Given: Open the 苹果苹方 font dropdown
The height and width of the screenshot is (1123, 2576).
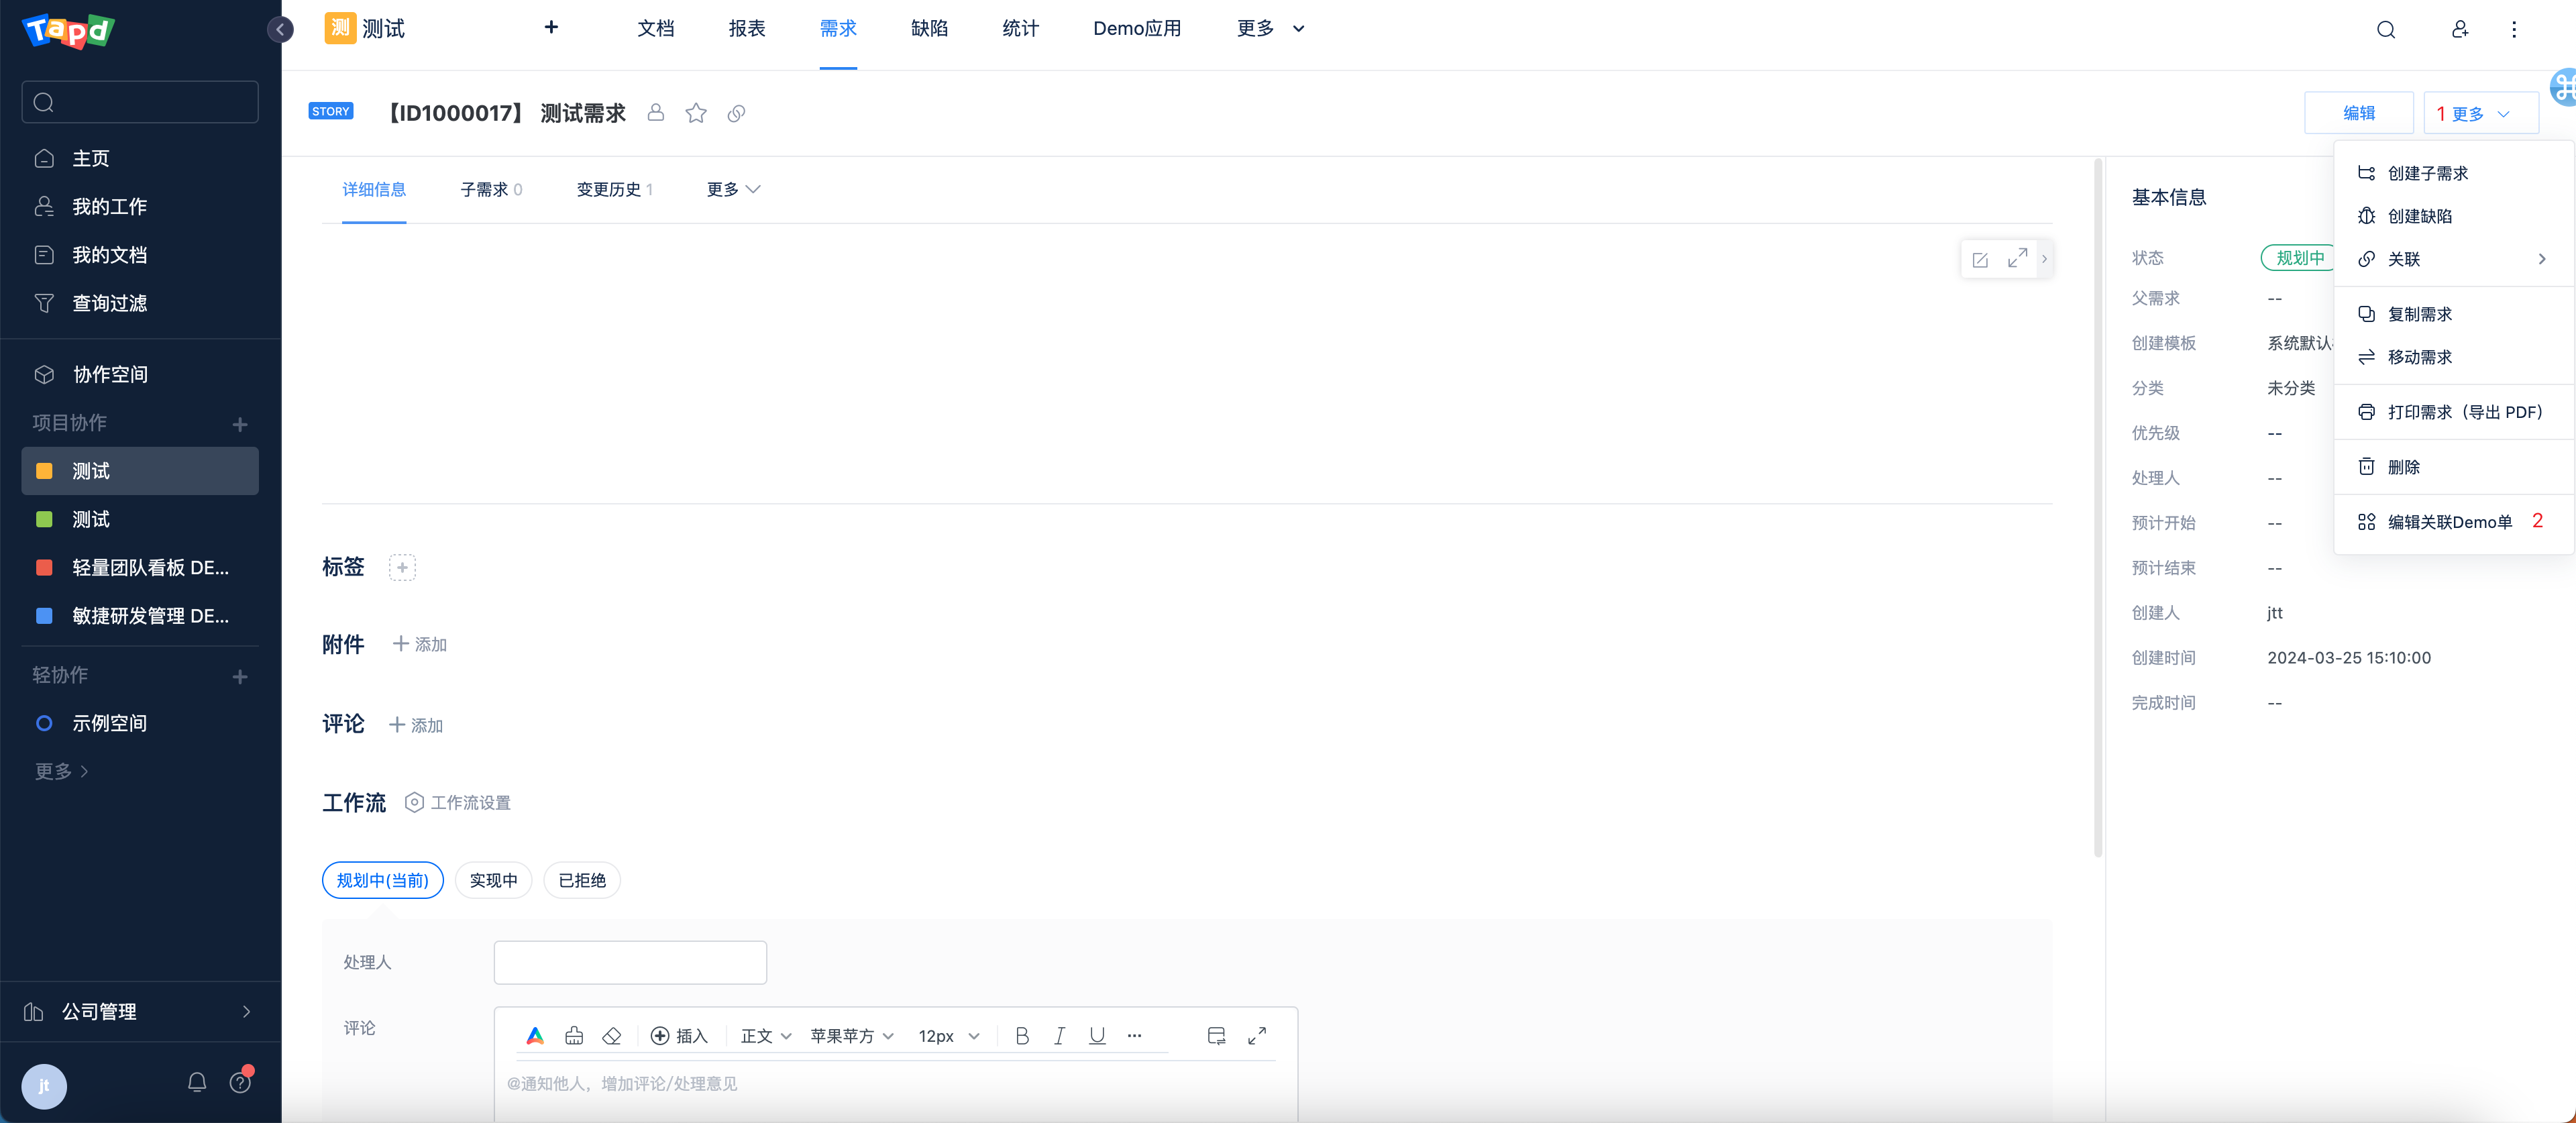Looking at the screenshot, I should [852, 1036].
